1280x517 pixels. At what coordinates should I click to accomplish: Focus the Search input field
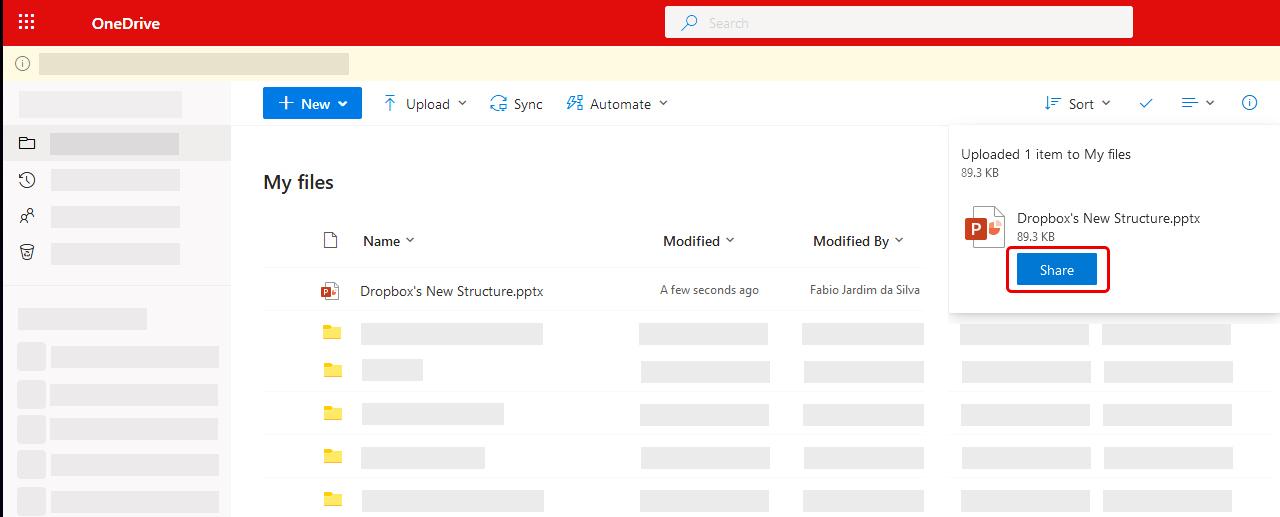click(898, 22)
